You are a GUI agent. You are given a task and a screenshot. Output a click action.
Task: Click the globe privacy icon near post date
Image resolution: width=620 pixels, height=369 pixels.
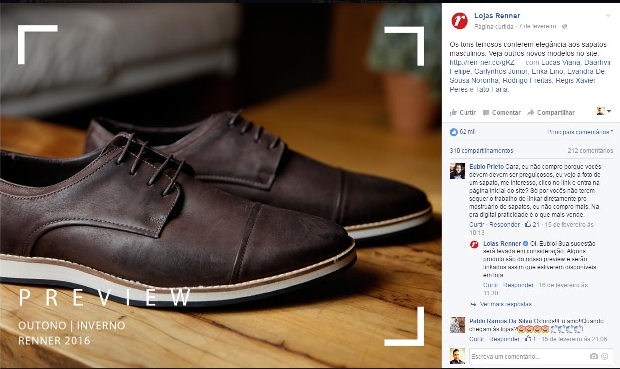tap(565, 26)
